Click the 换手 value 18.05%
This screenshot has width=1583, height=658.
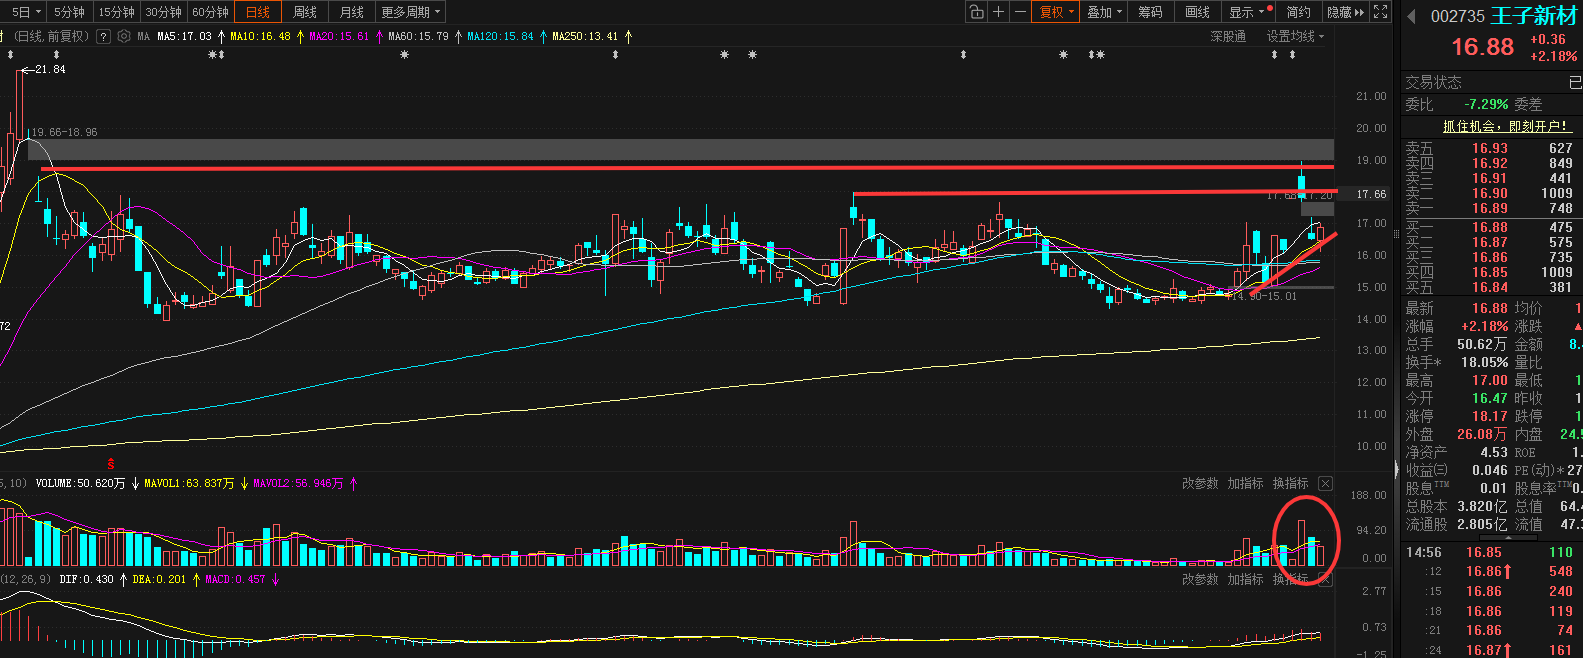pyautogui.click(x=1485, y=362)
